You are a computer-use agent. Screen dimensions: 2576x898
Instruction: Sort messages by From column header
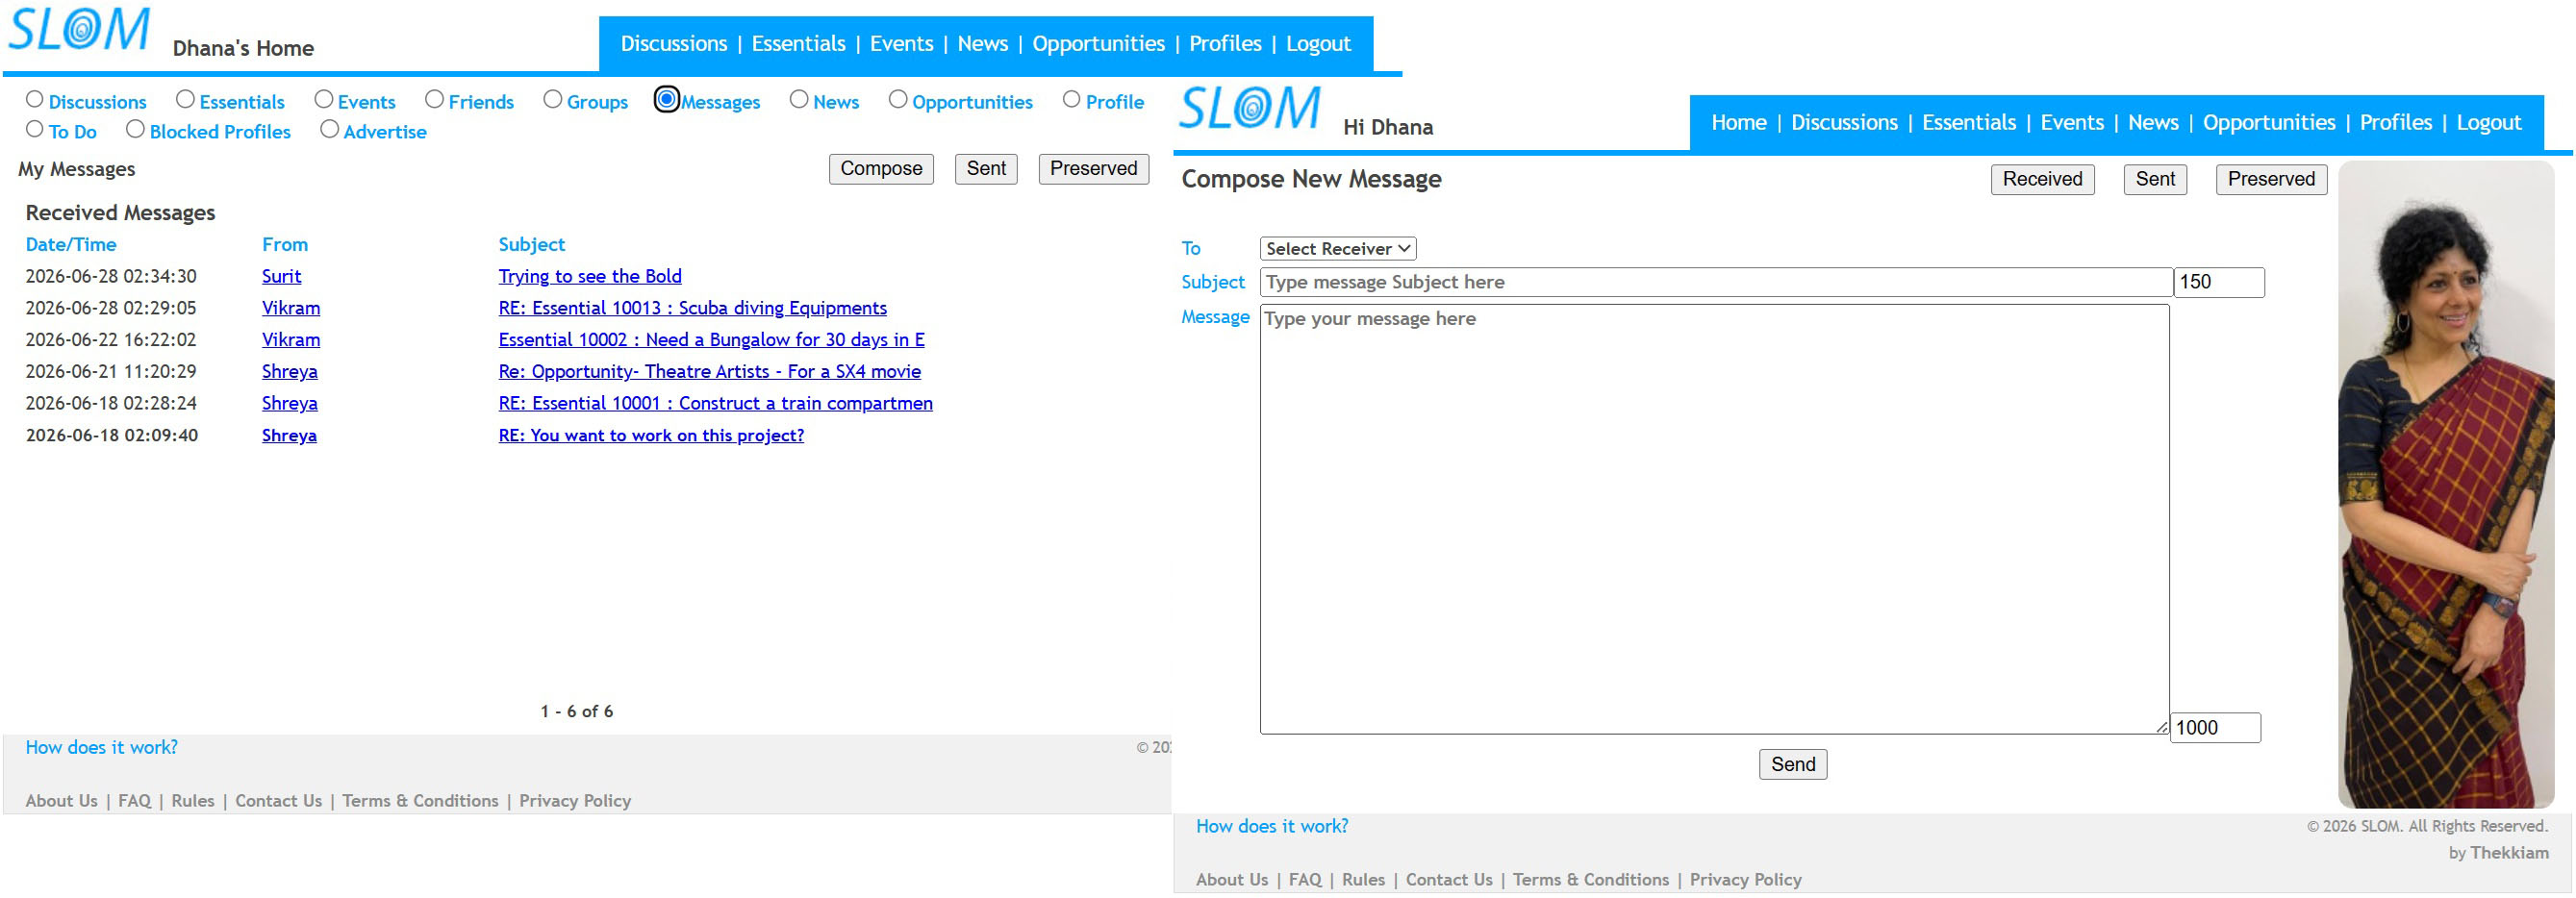point(285,245)
